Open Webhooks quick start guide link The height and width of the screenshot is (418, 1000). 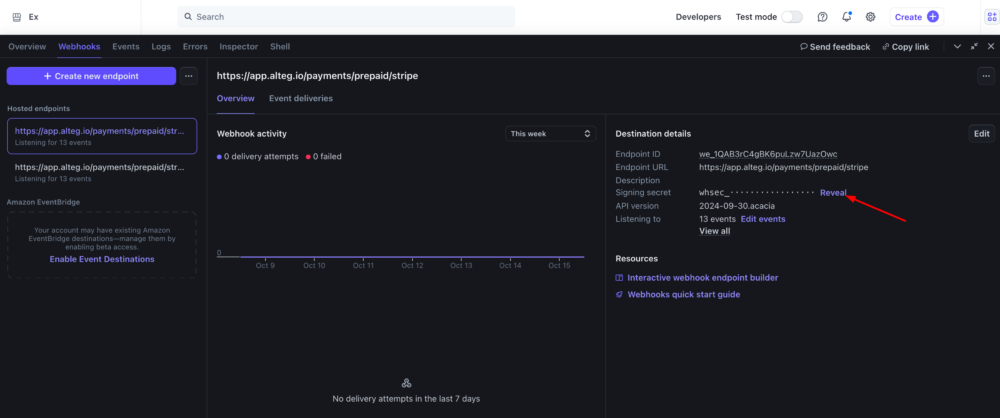click(684, 295)
